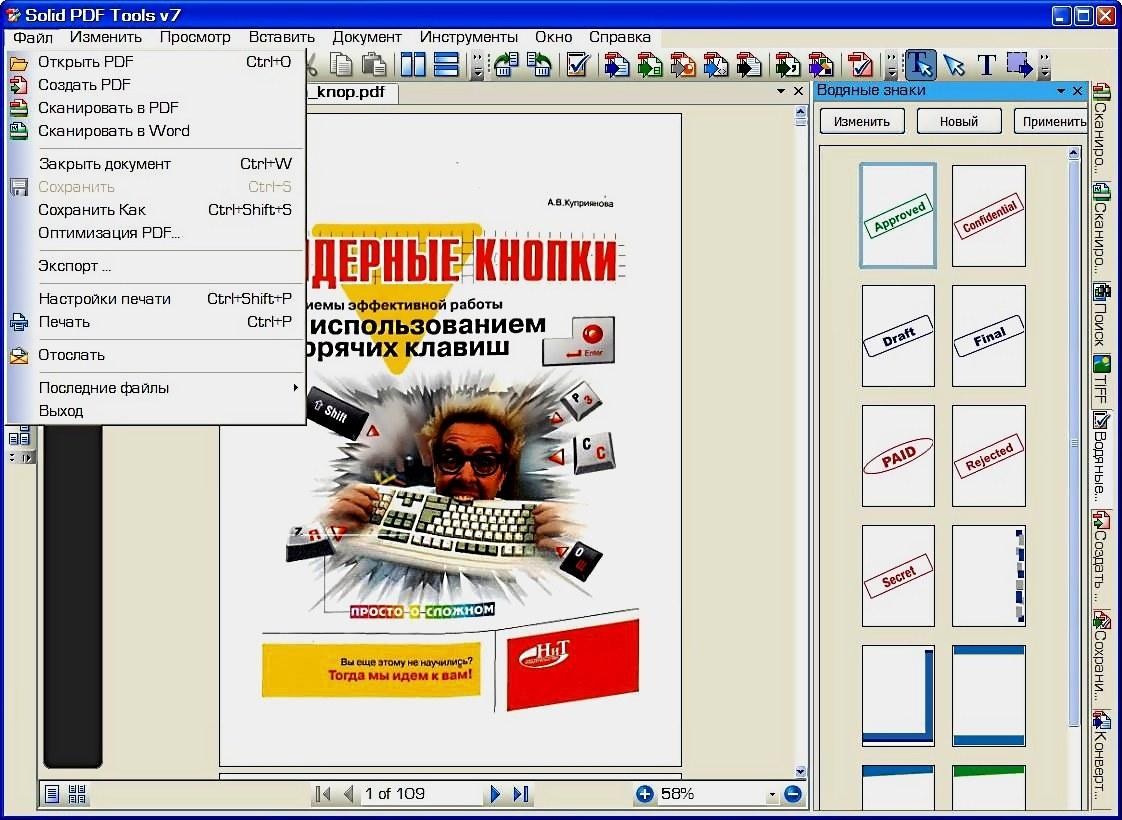Click document scrollbar down arrow
This screenshot has height=820, width=1122.
point(800,772)
